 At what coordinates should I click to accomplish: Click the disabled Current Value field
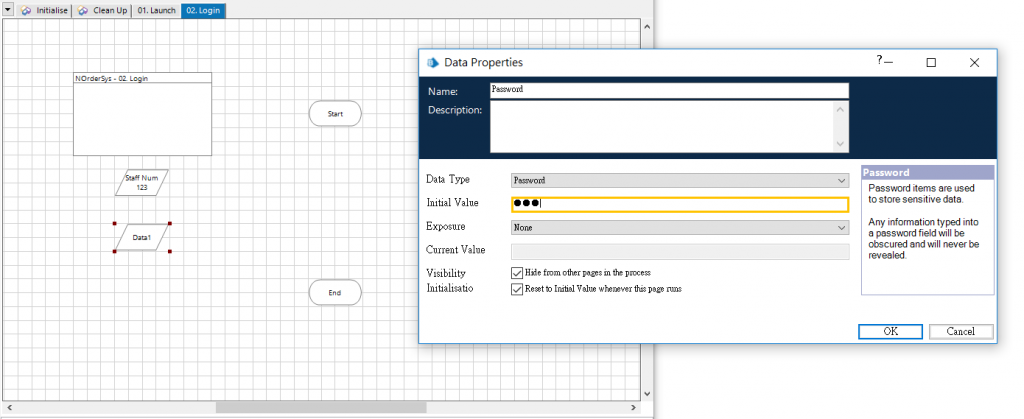click(x=680, y=252)
